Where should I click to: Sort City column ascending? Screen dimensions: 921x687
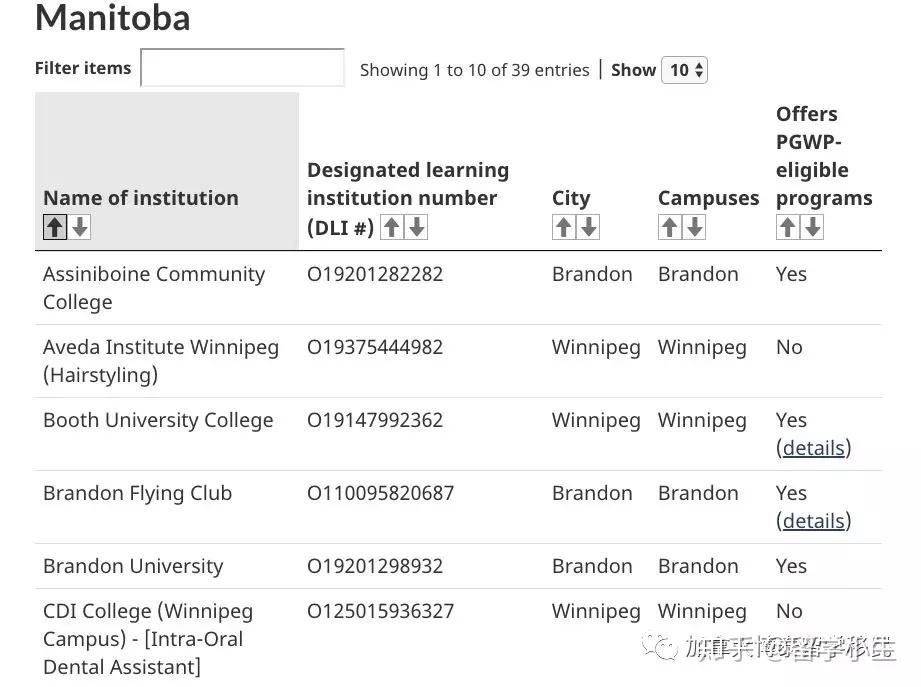[564, 227]
